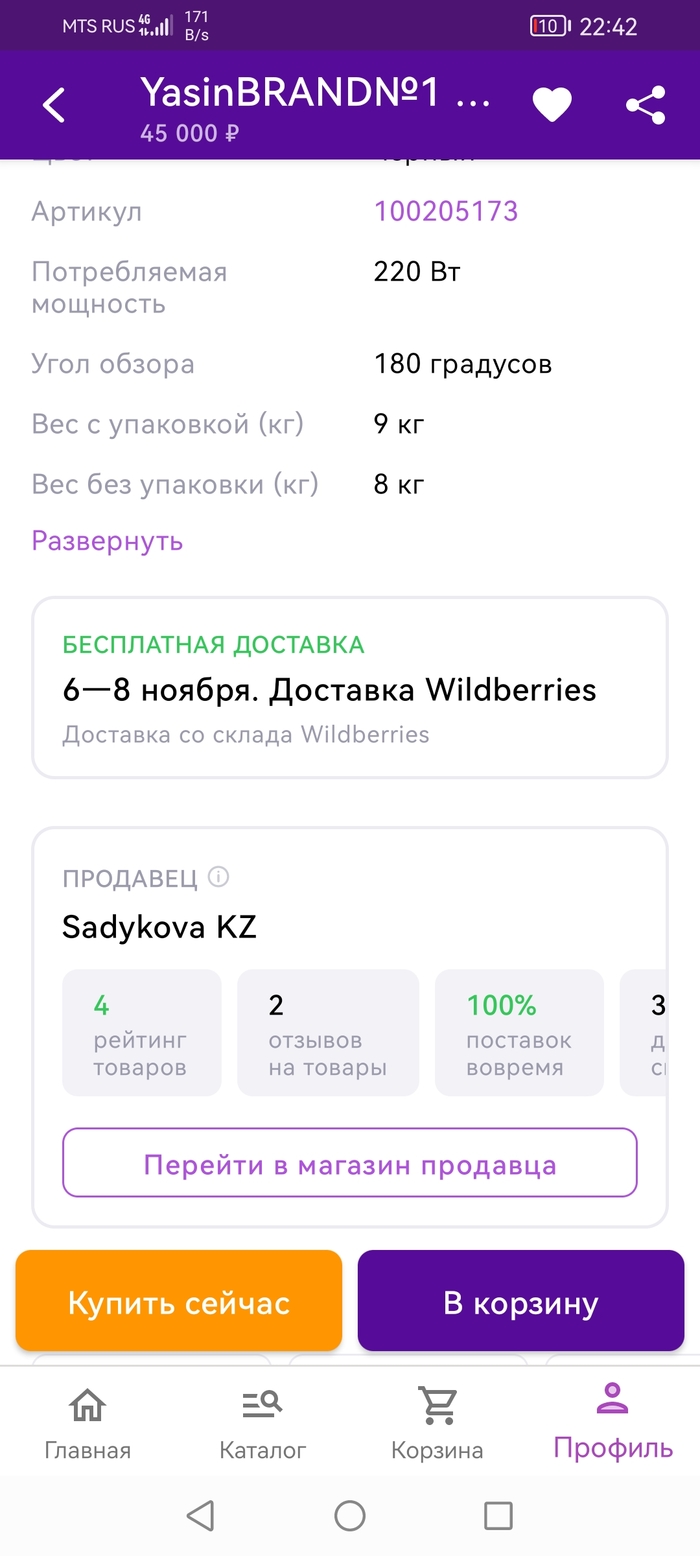Screen dimensions: 700x1556
Task: Add product to favorites with heart icon
Action: click(x=551, y=105)
